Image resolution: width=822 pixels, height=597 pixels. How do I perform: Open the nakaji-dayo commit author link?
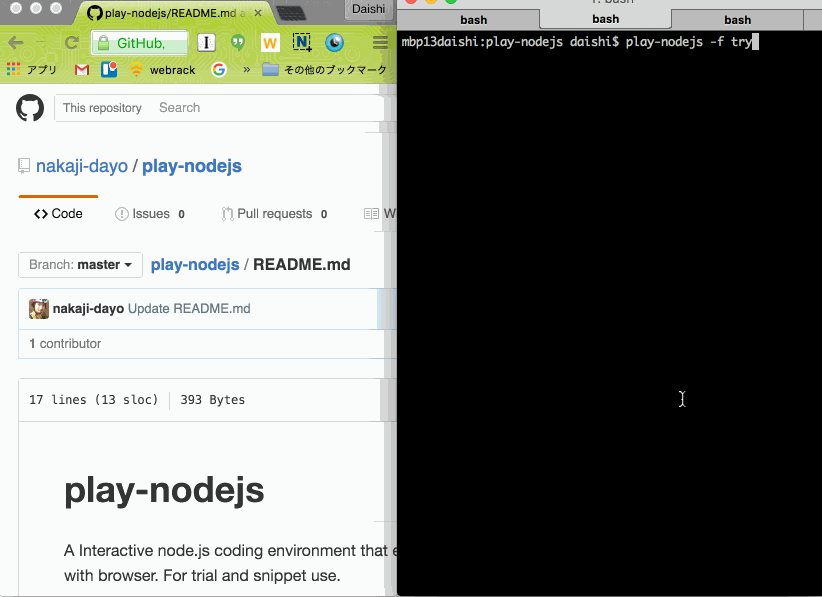tap(88, 309)
